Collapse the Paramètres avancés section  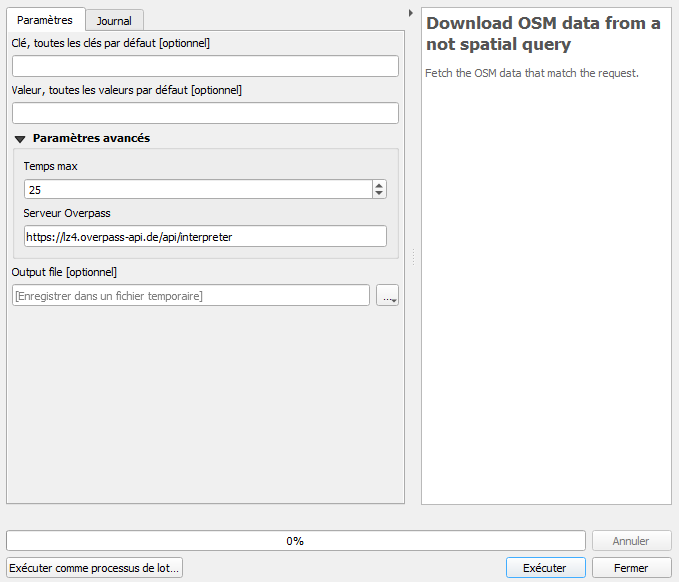click(x=20, y=139)
